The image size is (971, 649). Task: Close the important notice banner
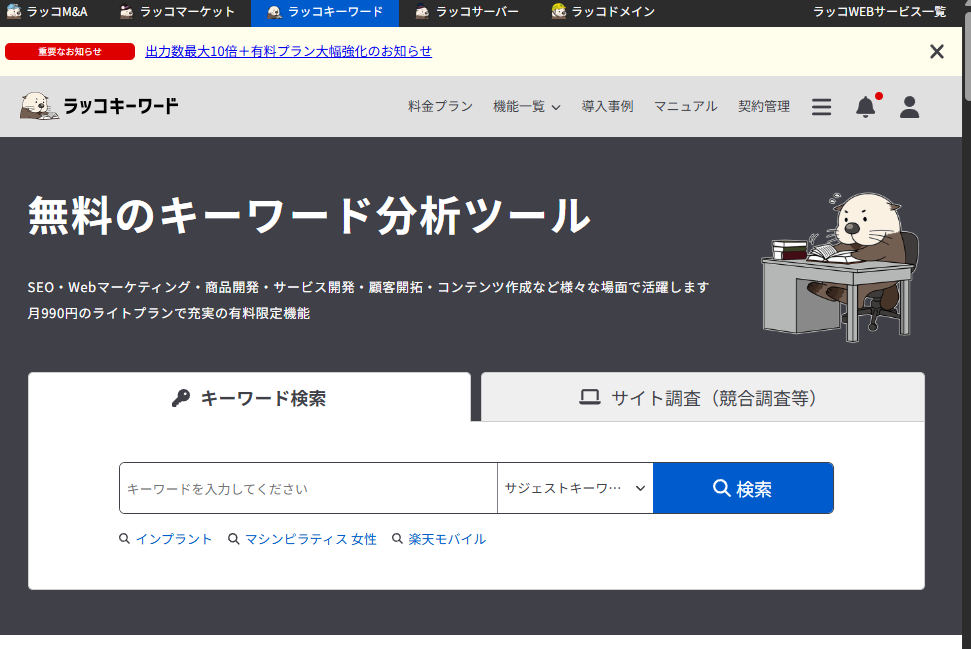[936, 51]
